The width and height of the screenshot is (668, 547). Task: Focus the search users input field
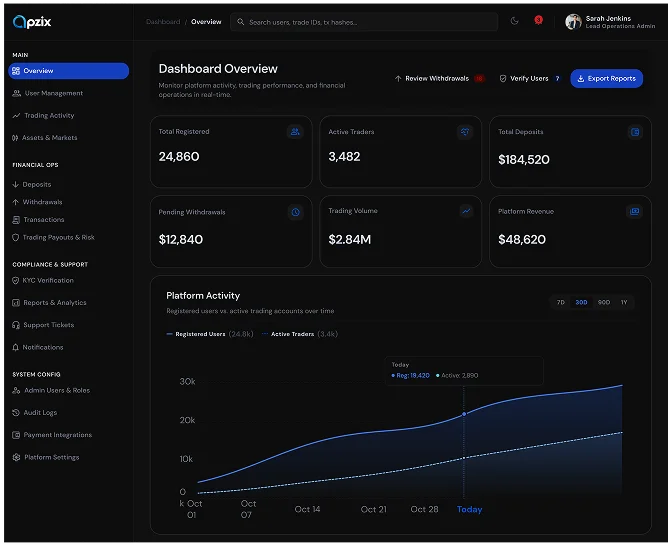pyautogui.click(x=364, y=22)
